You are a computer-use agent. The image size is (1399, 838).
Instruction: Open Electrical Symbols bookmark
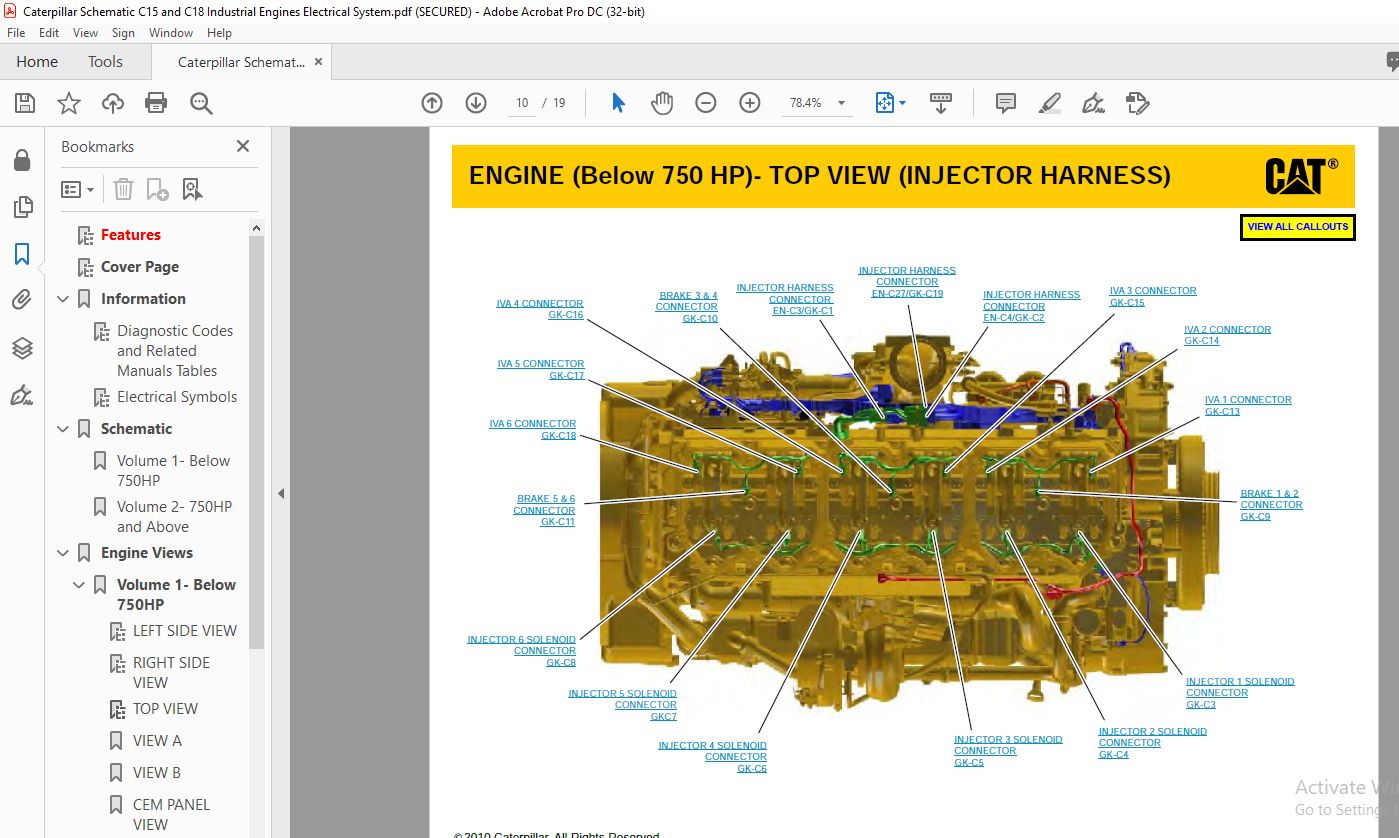(177, 397)
